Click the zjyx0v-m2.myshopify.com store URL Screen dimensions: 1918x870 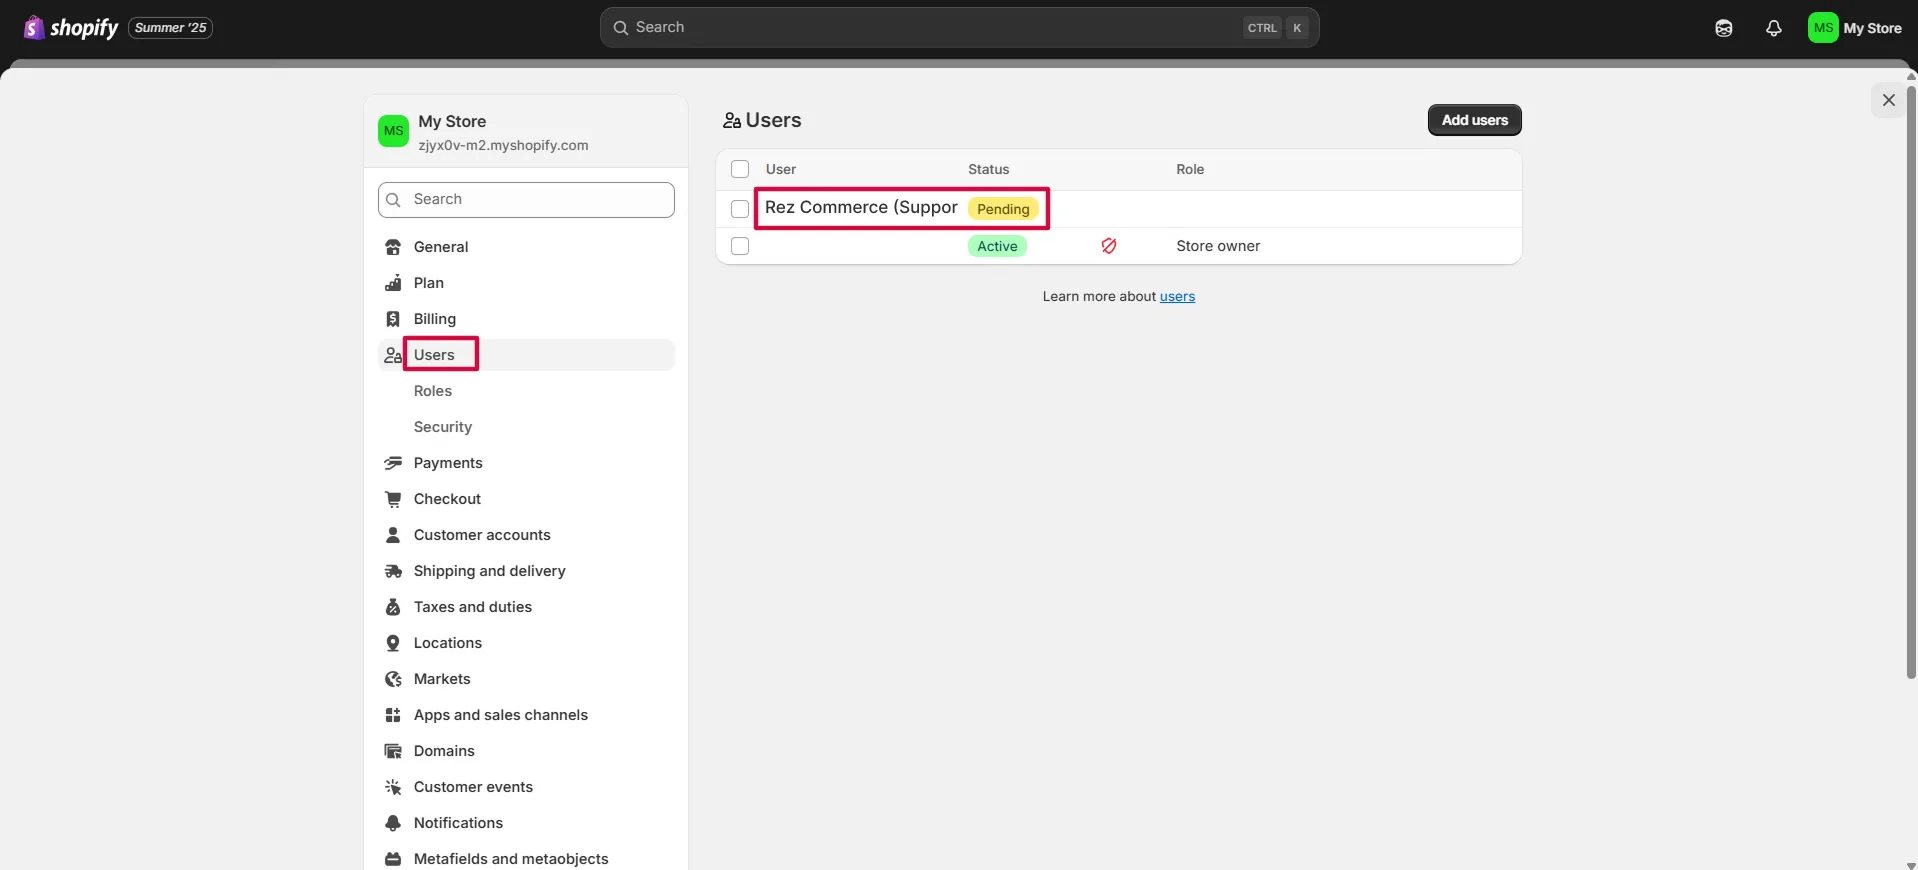(x=503, y=145)
